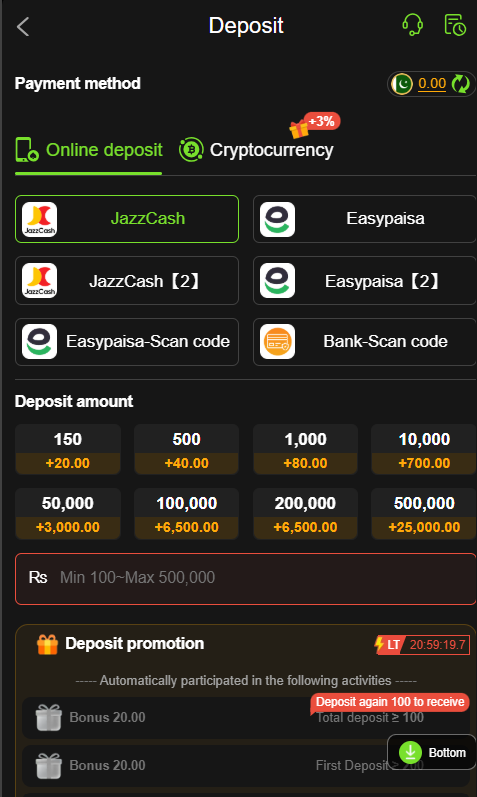The height and width of the screenshot is (797, 477).
Task: Choose JazzCash payment method
Action: tap(127, 219)
